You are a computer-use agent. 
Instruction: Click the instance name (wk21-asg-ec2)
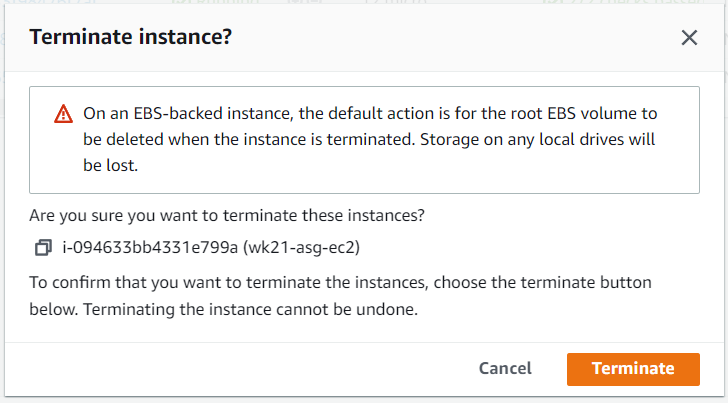pos(301,247)
